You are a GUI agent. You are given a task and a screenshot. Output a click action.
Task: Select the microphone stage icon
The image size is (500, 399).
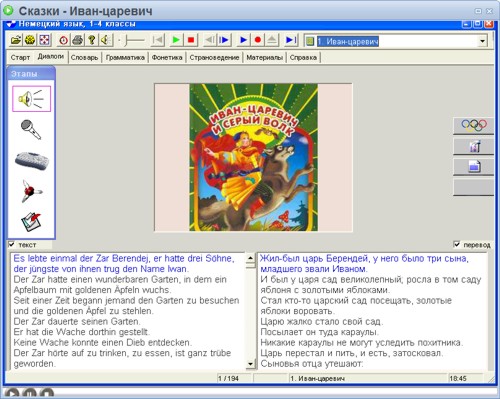[x=31, y=130]
